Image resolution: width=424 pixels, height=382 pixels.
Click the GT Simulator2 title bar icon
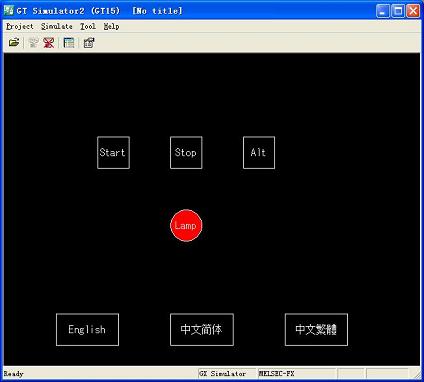pyautogui.click(x=9, y=10)
